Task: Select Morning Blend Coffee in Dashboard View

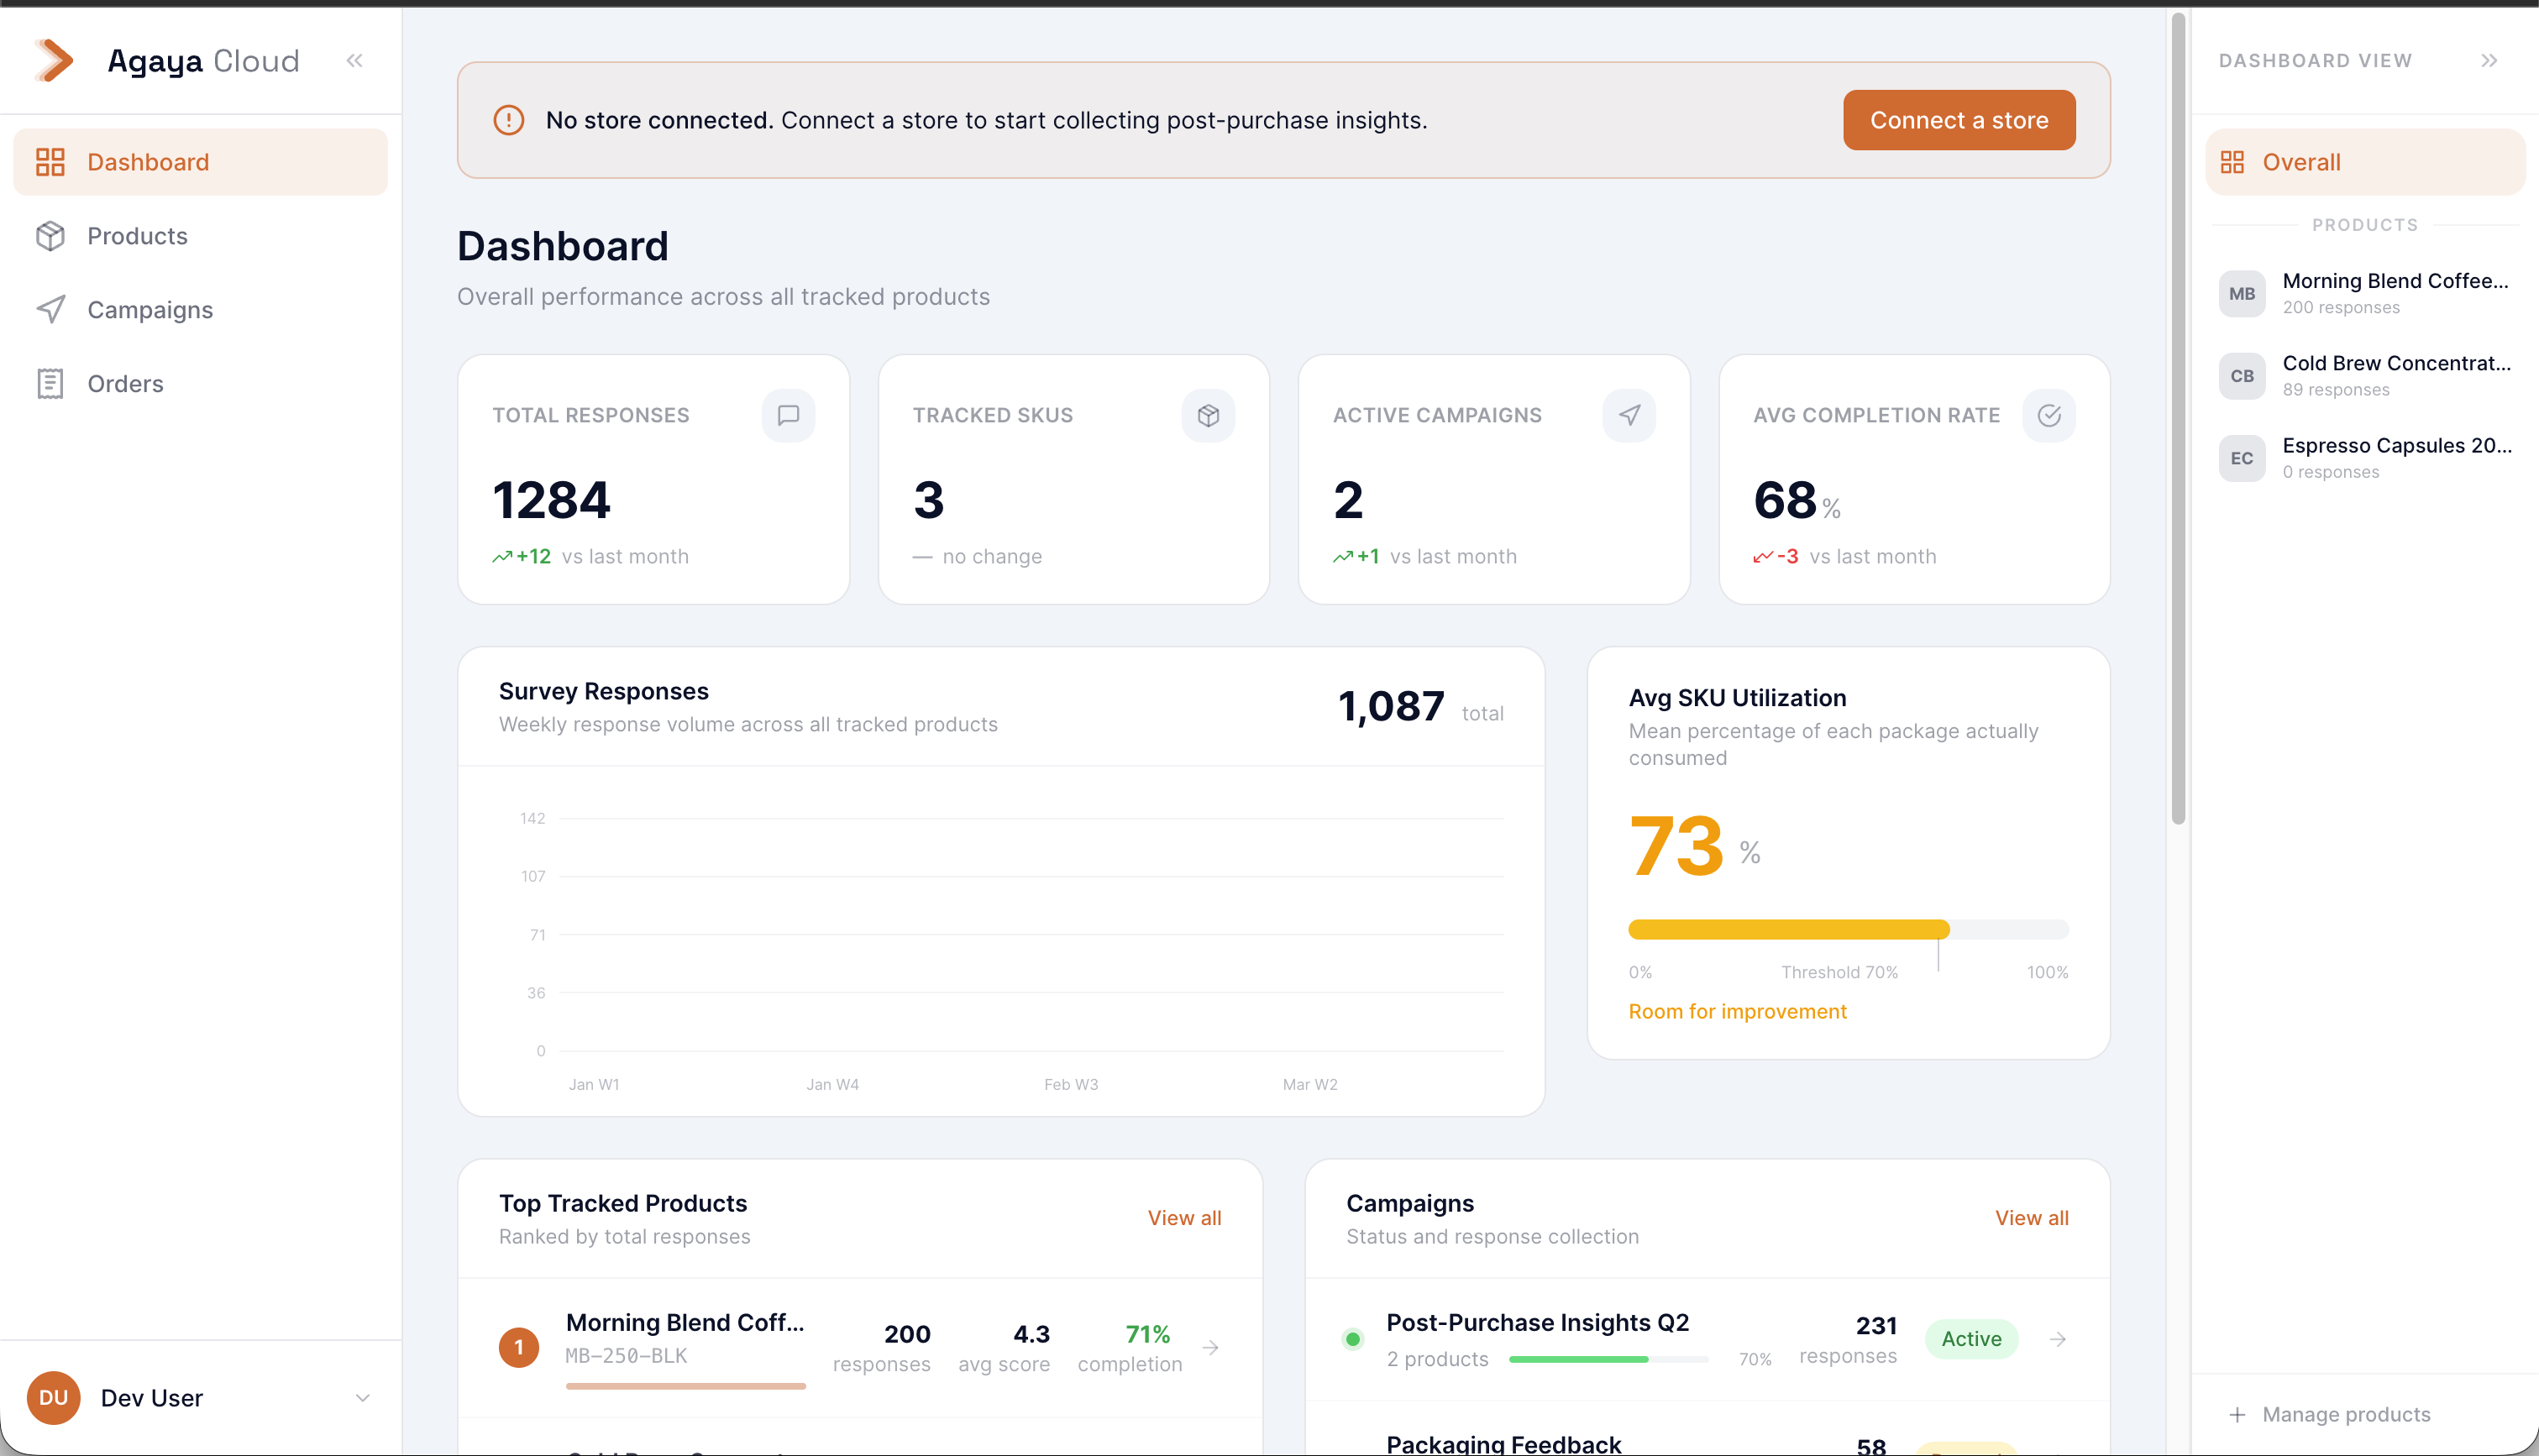Action: point(2365,293)
